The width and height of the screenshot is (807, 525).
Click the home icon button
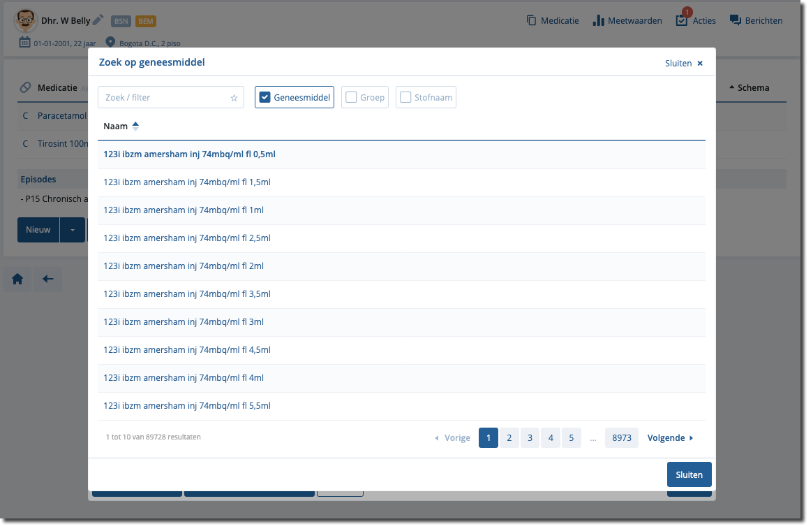(17, 279)
